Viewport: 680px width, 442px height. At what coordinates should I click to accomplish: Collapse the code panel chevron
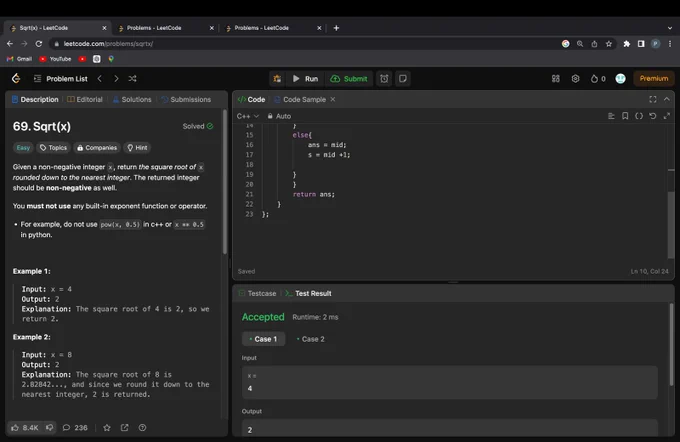pyautogui.click(x=667, y=99)
